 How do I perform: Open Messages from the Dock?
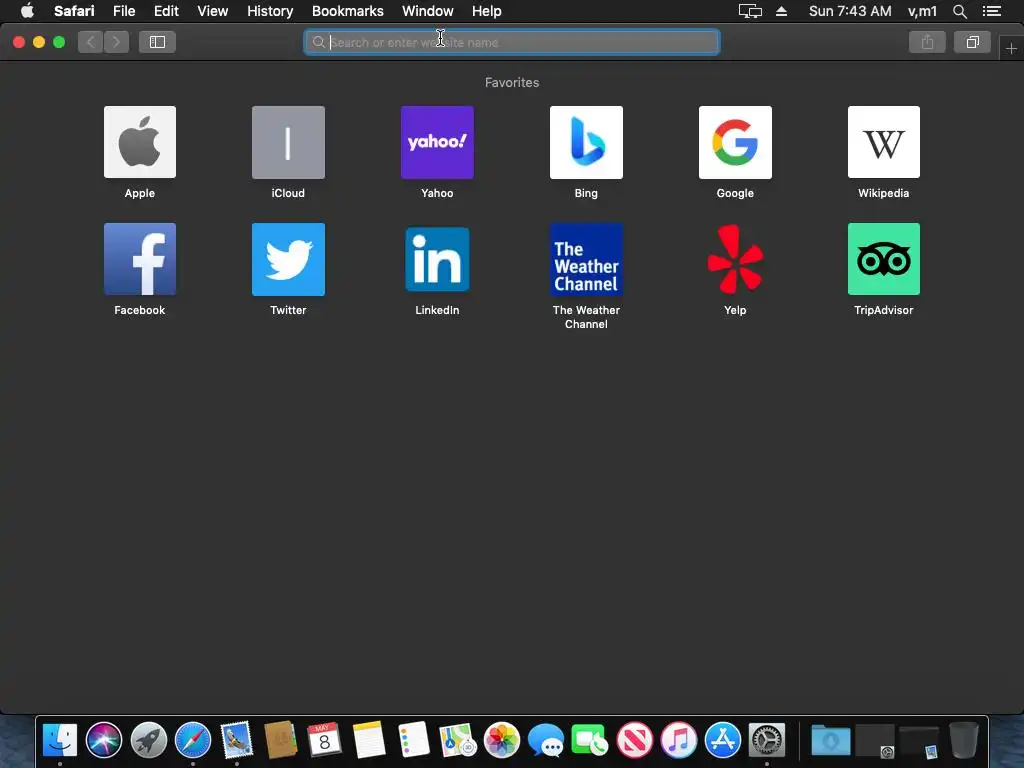(546, 740)
